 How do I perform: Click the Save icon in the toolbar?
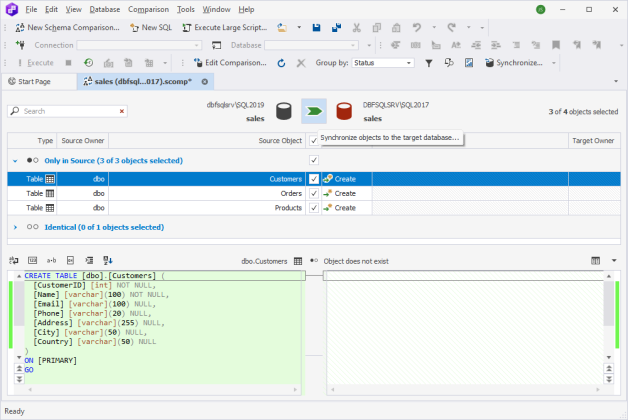pos(316,28)
